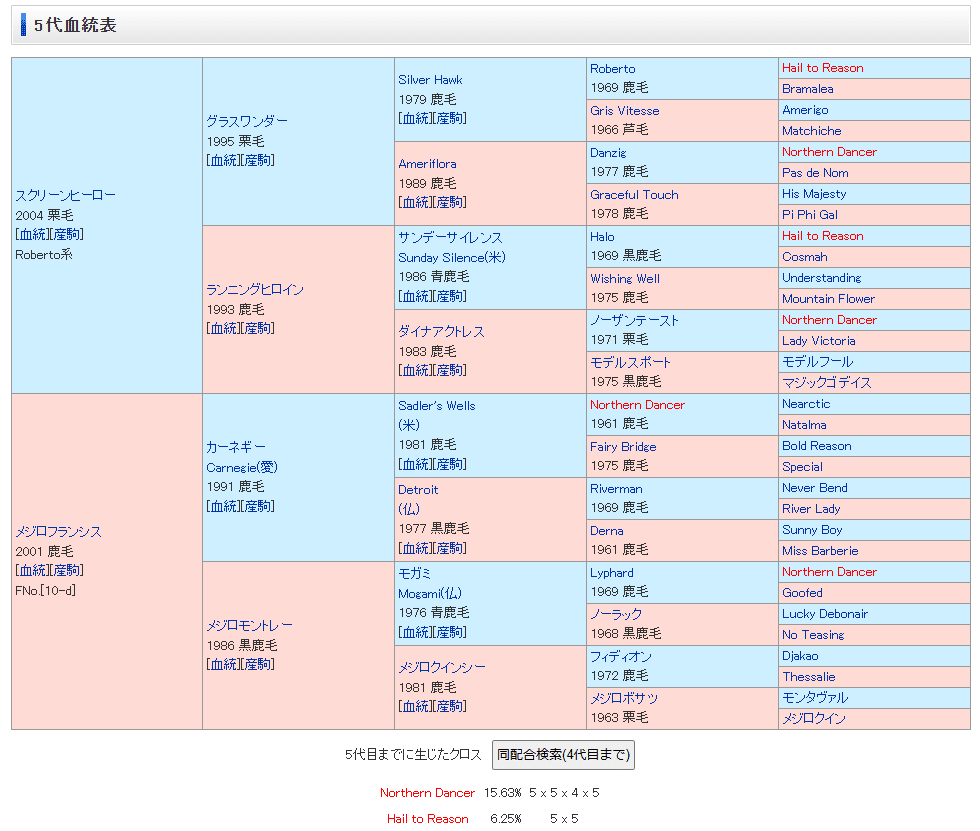Open the Silver Hawk link
Screen dimensions: 980x831
click(x=430, y=80)
